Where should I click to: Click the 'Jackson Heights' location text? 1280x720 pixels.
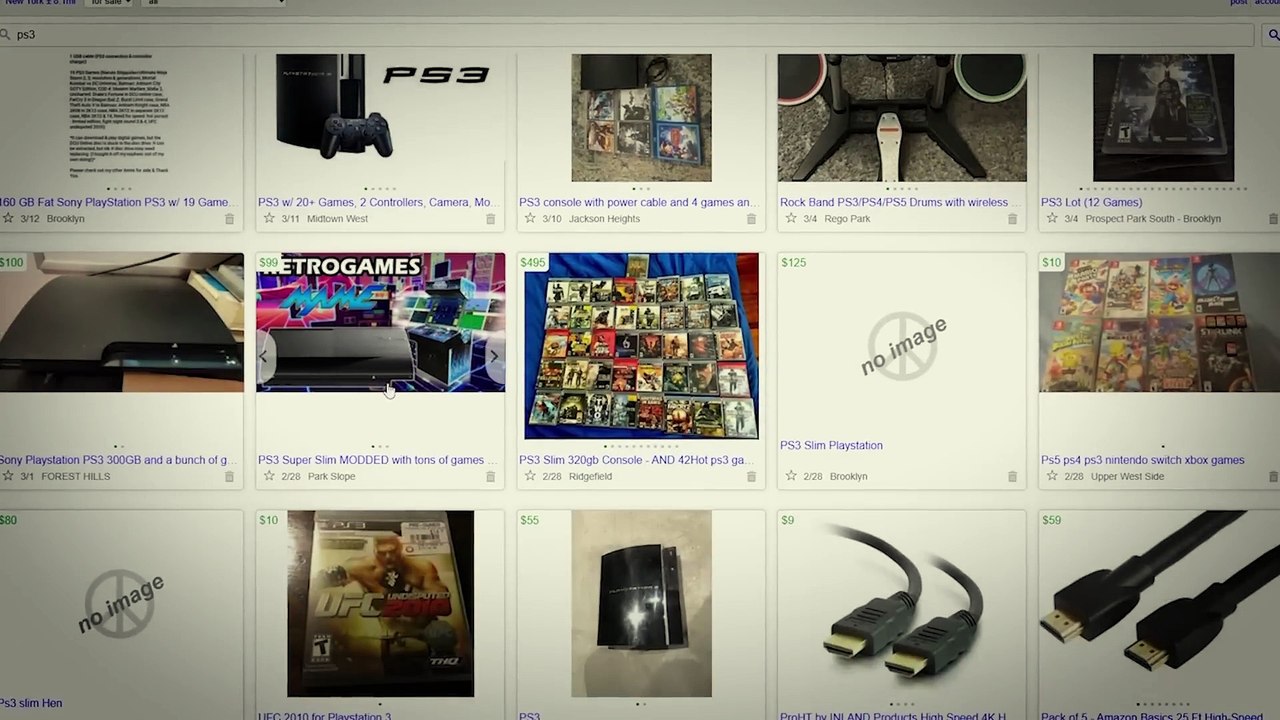coord(604,219)
